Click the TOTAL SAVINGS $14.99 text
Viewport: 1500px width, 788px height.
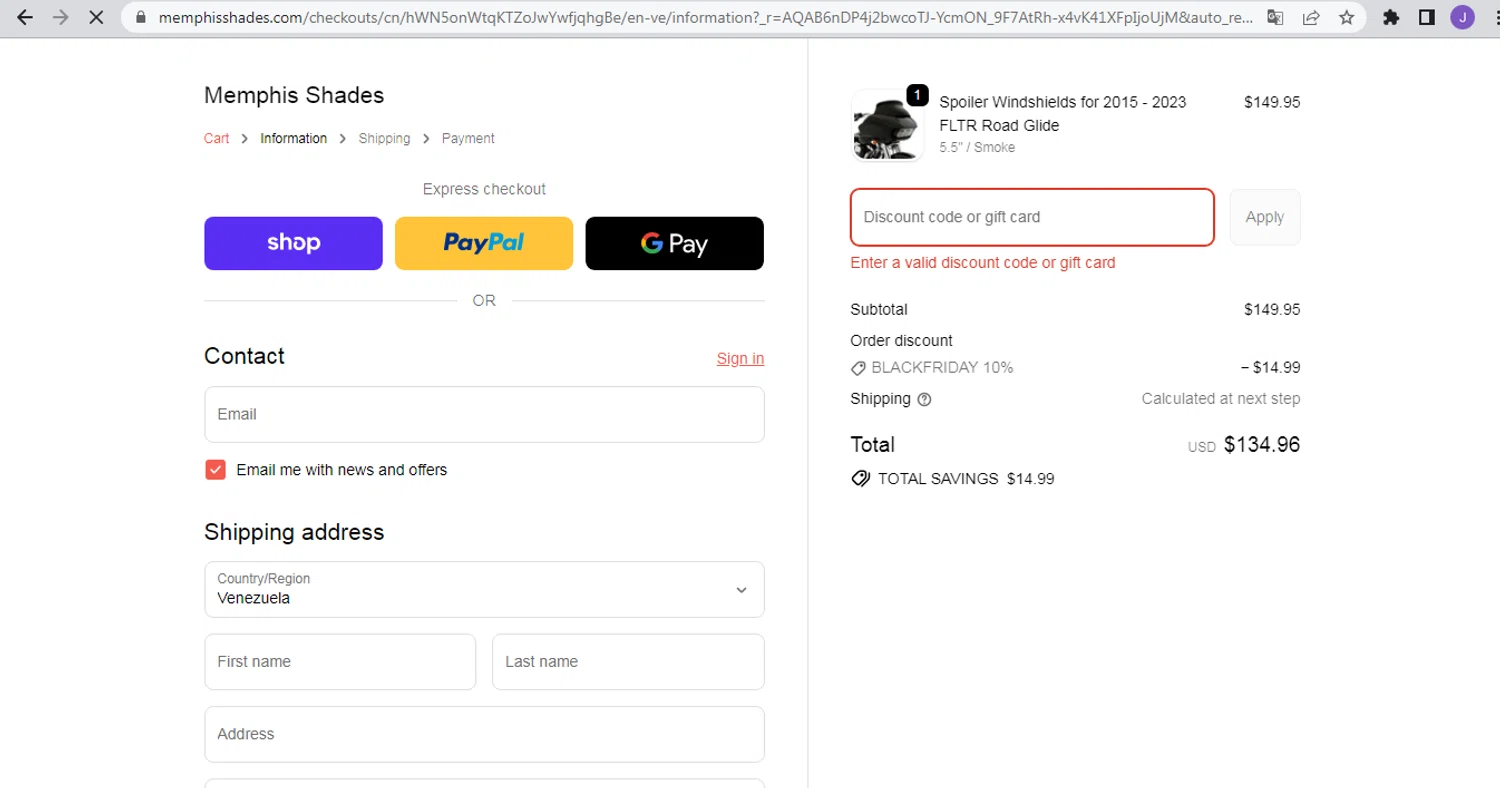tap(966, 479)
